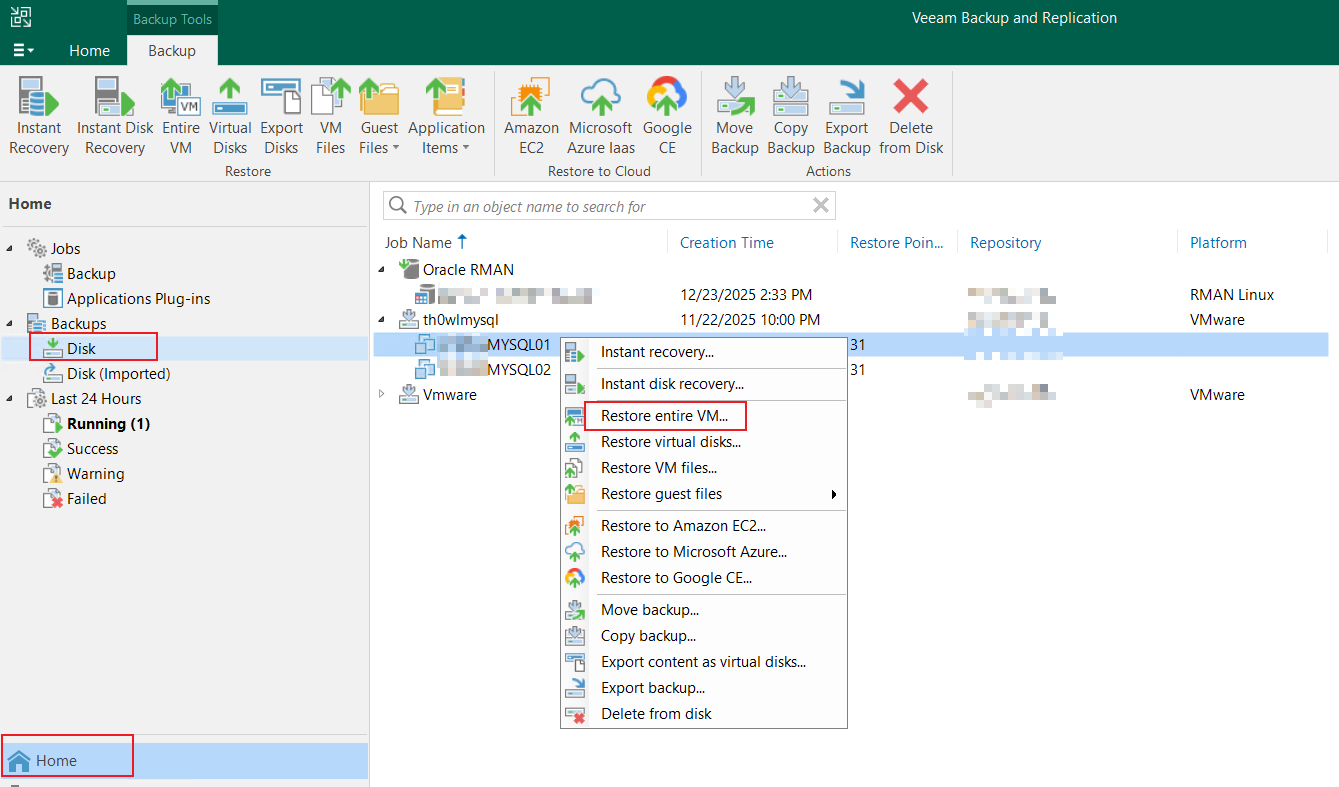
Task: Collapse the Backups tree node
Action: 11,323
